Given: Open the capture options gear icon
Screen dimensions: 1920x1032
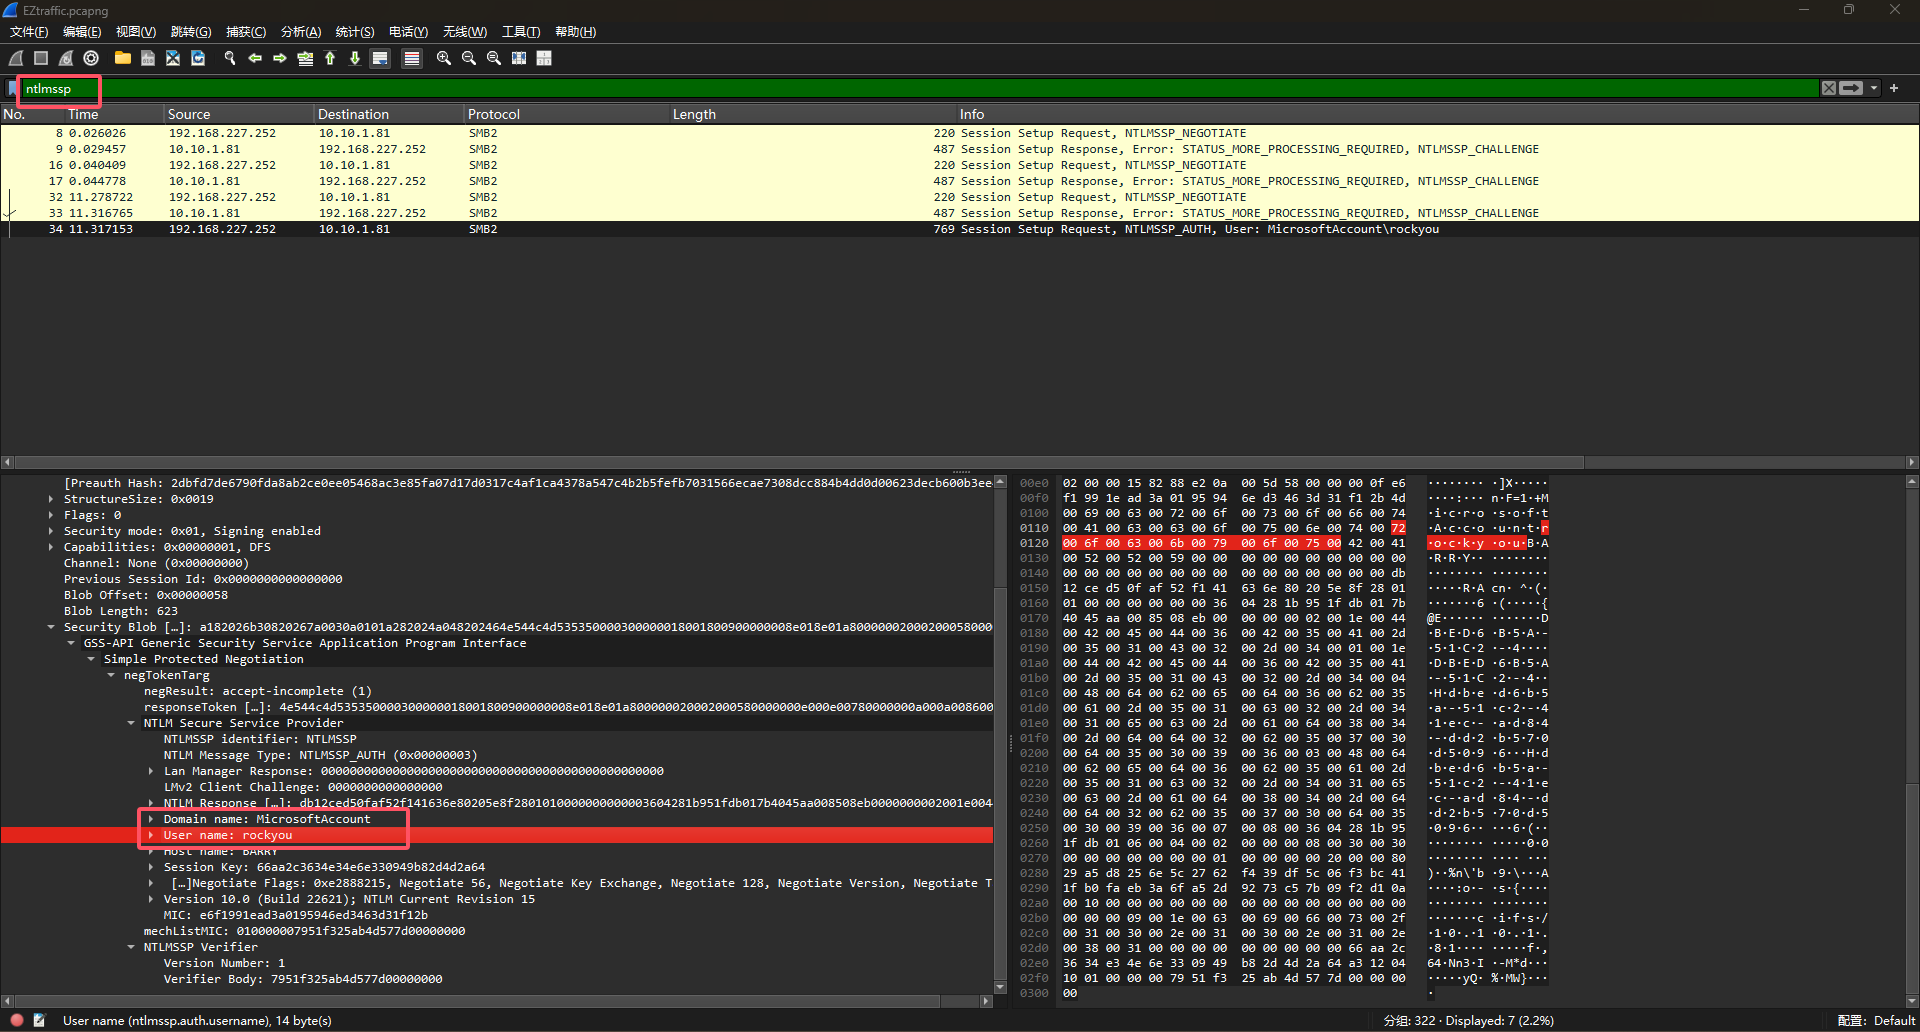Looking at the screenshot, I should (91, 58).
